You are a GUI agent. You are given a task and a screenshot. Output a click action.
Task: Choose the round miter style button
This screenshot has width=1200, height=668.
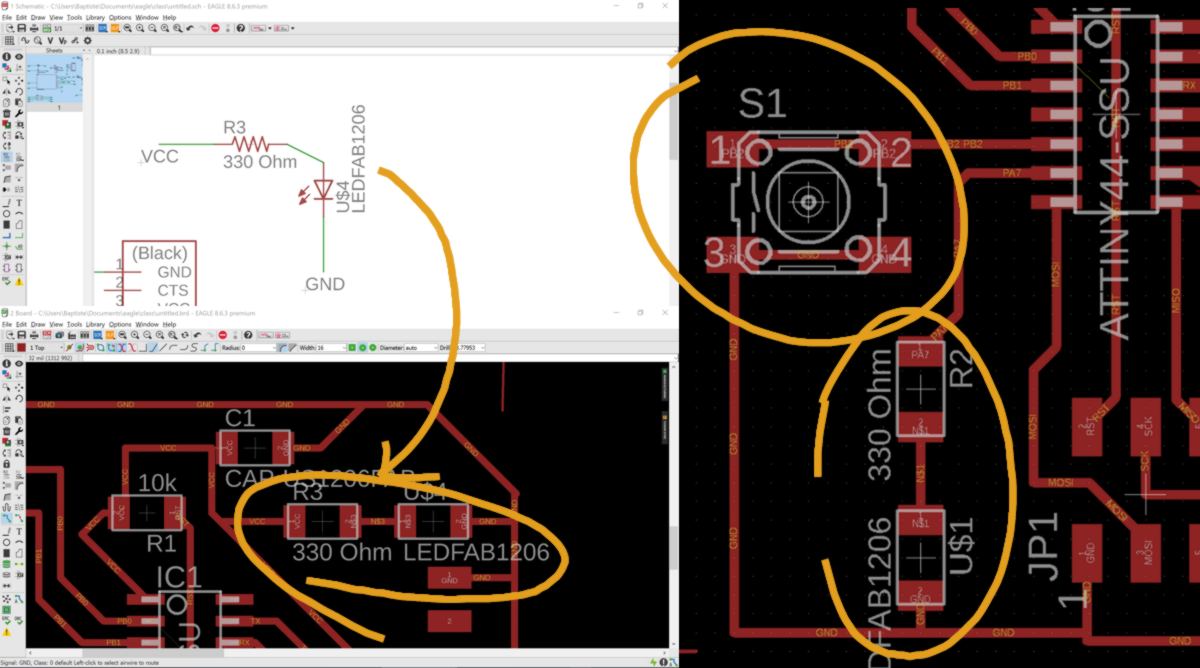click(x=281, y=348)
